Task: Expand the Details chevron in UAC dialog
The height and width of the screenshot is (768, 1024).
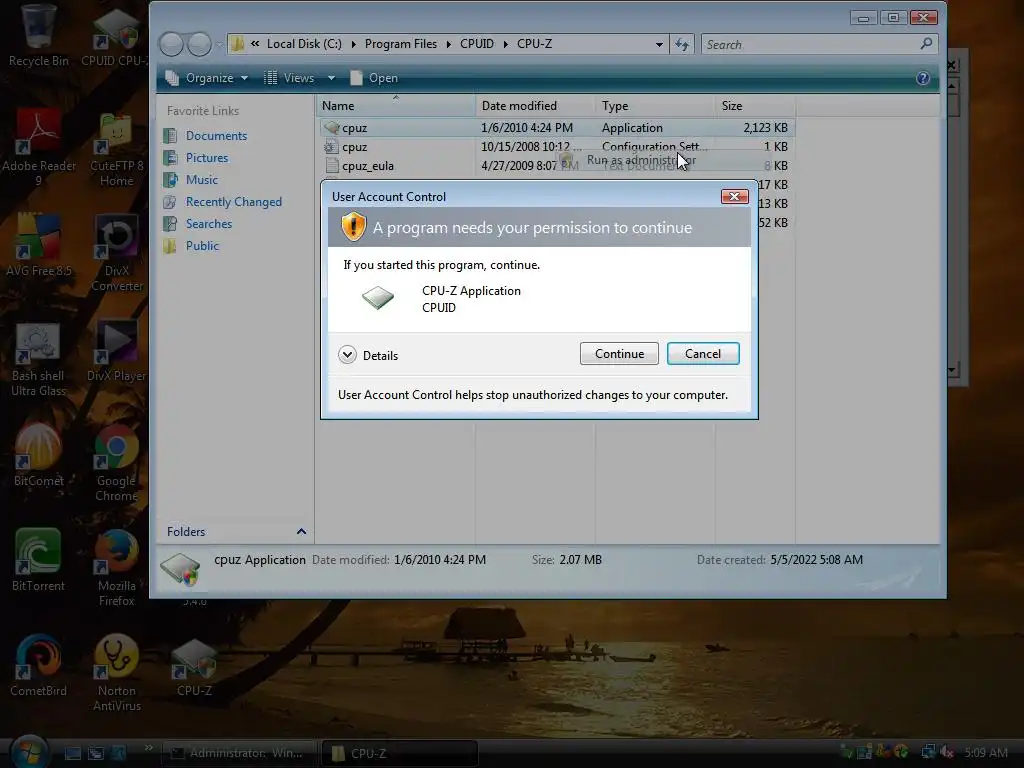Action: tap(347, 355)
